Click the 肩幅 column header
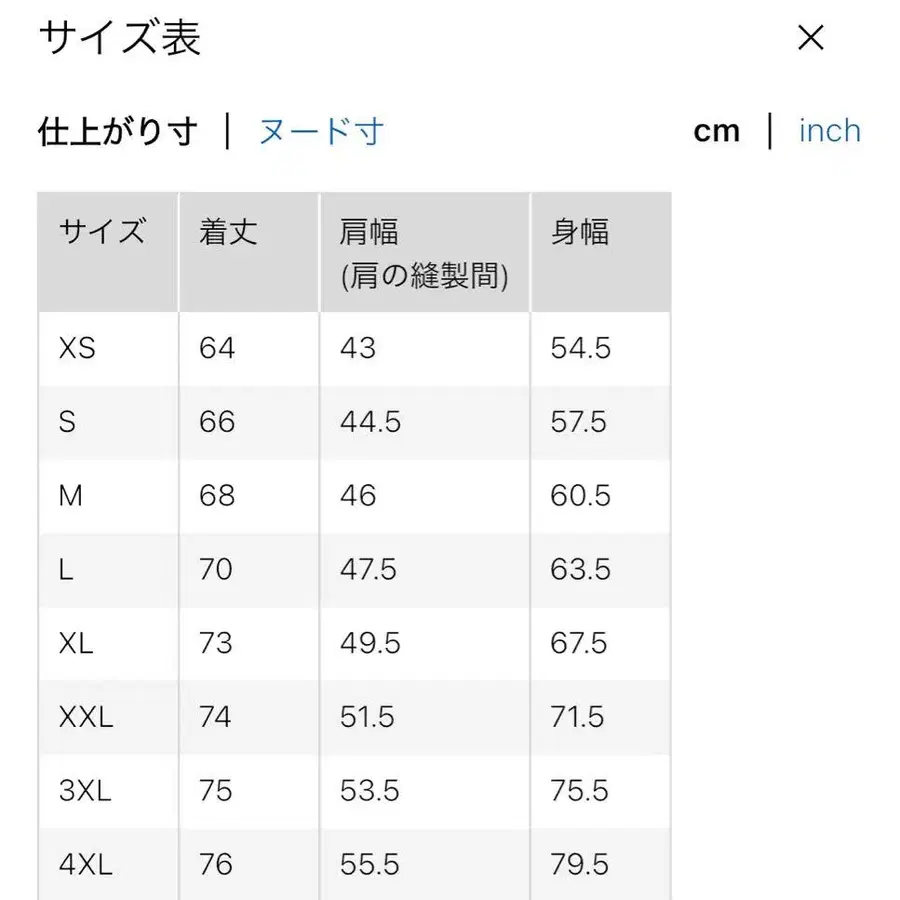The height and width of the screenshot is (900, 900). pyautogui.click(x=368, y=232)
